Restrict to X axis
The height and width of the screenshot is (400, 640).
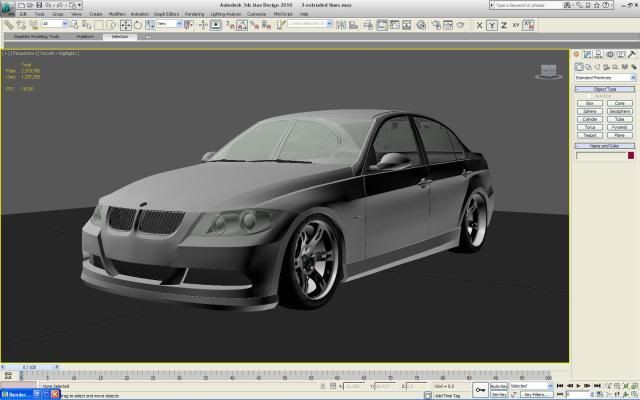(x=480, y=25)
